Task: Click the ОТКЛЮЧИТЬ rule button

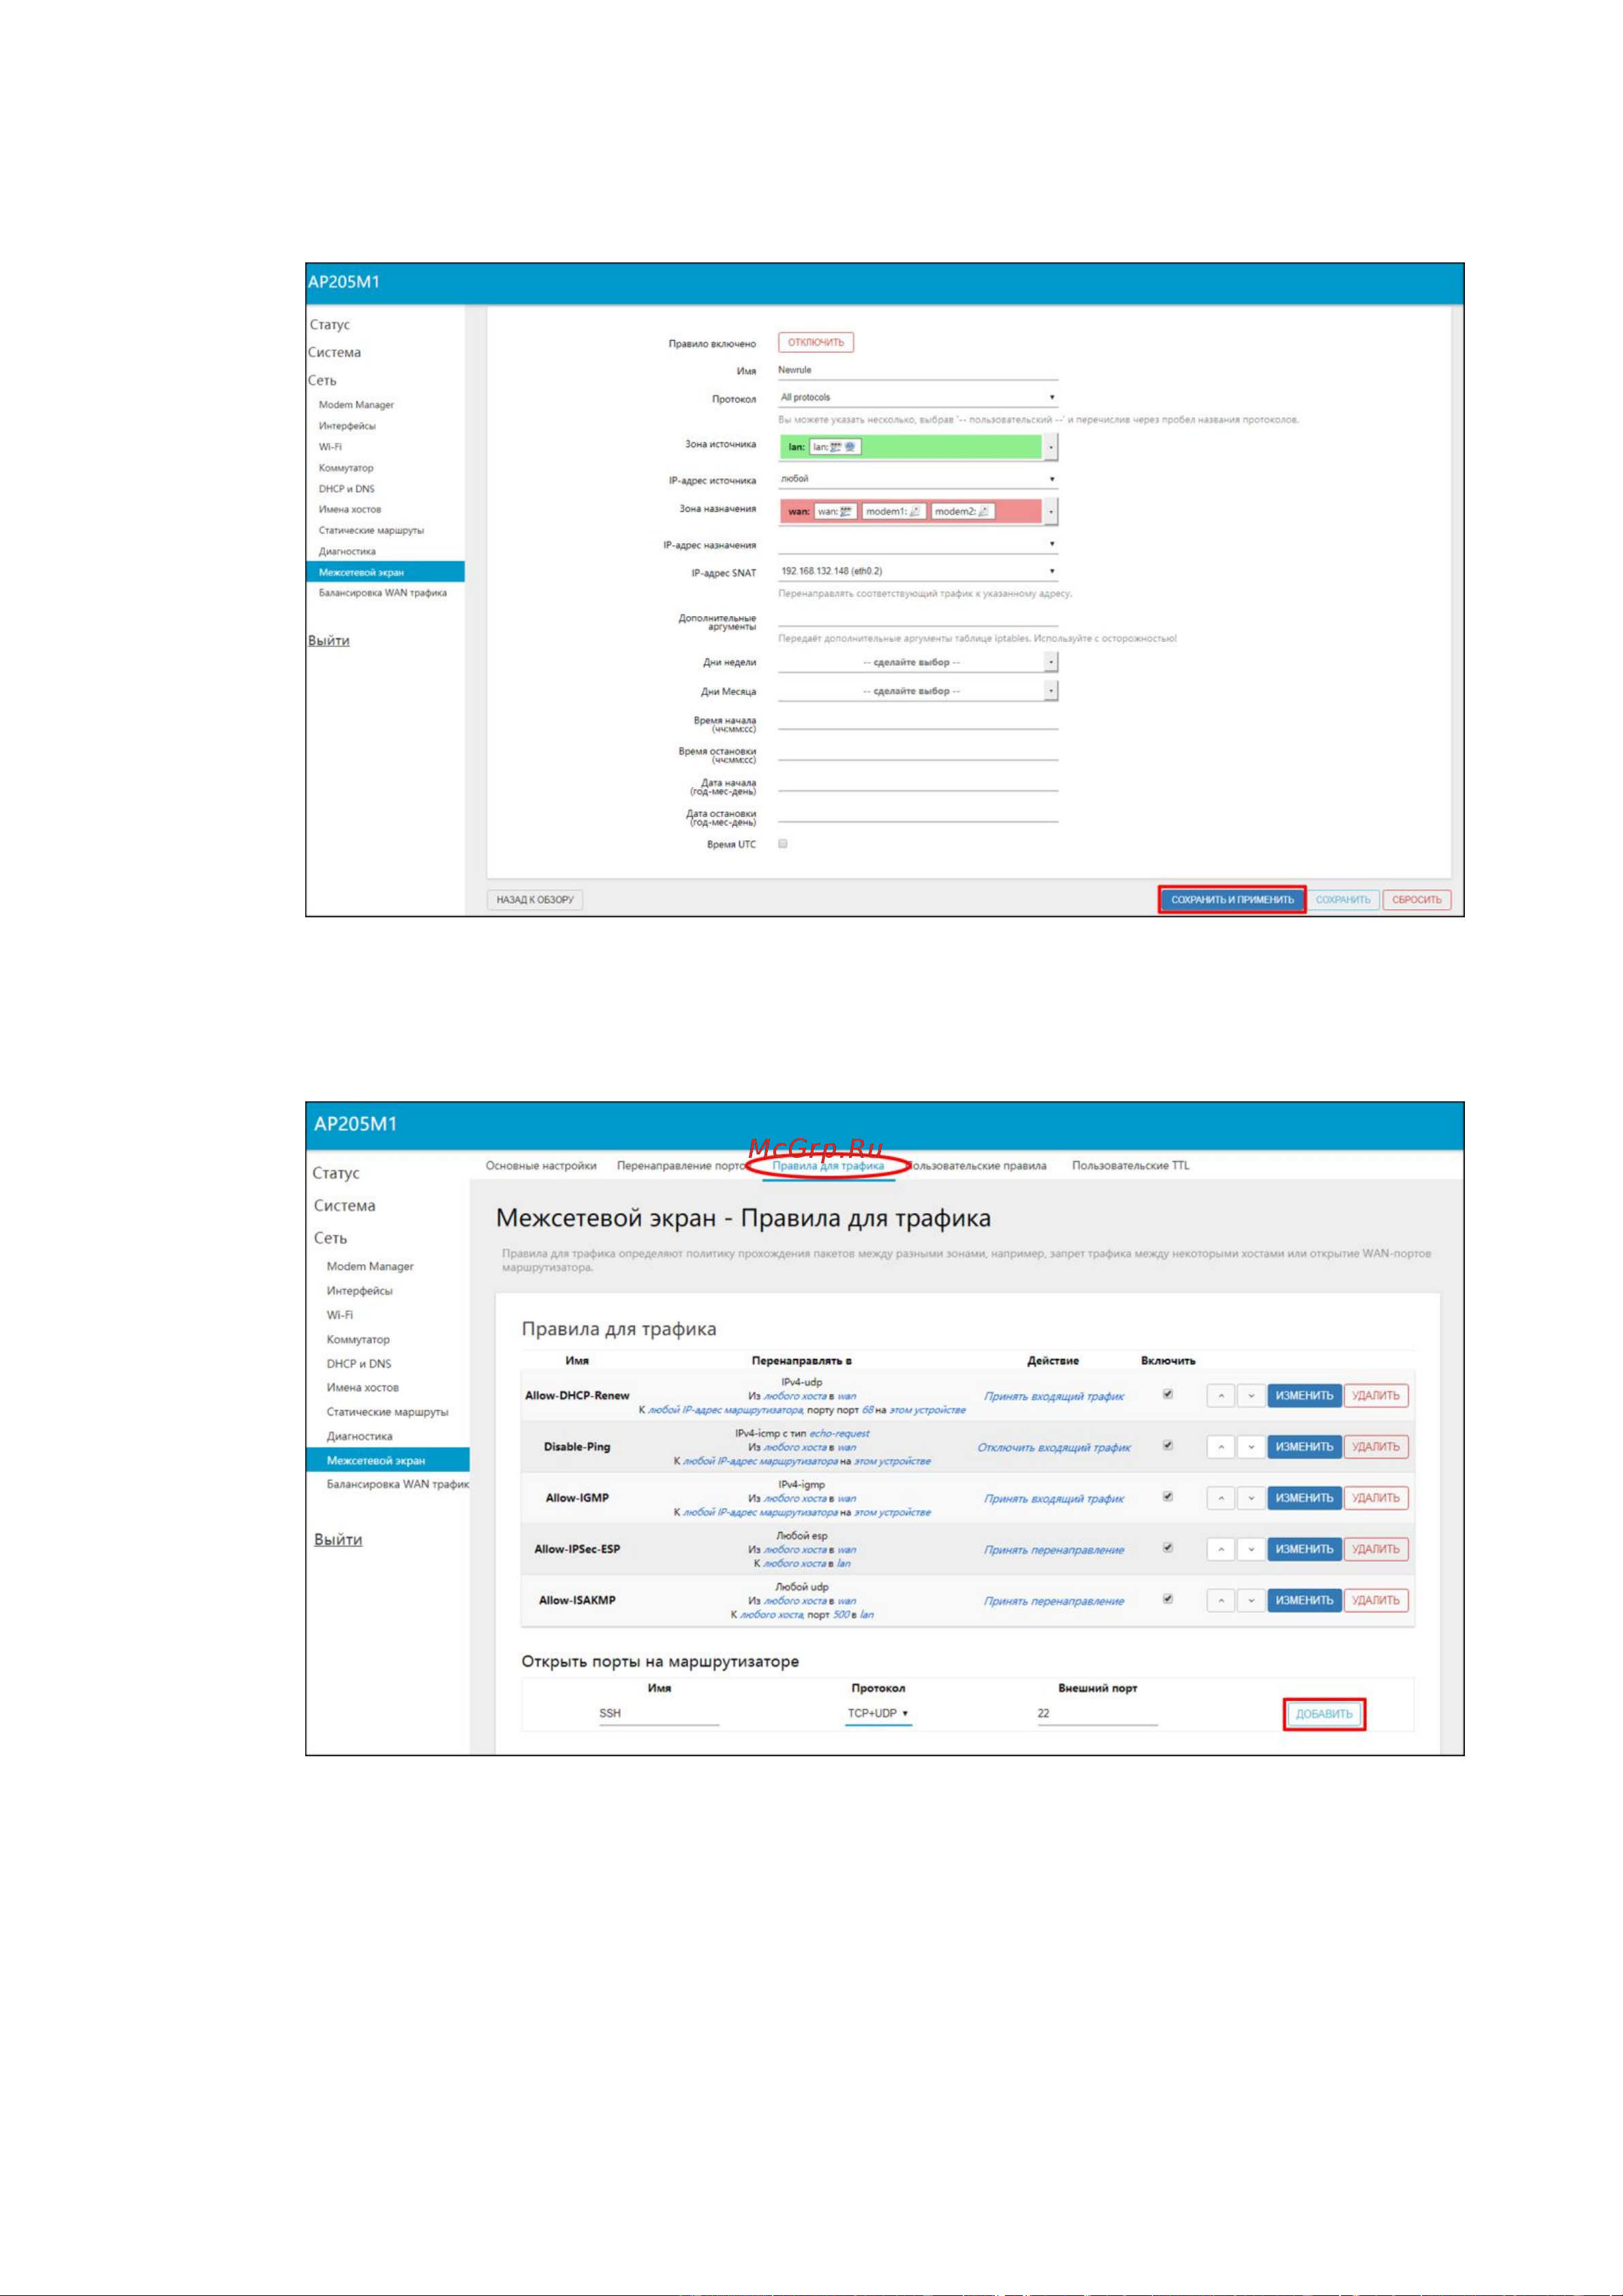Action: pos(816,343)
